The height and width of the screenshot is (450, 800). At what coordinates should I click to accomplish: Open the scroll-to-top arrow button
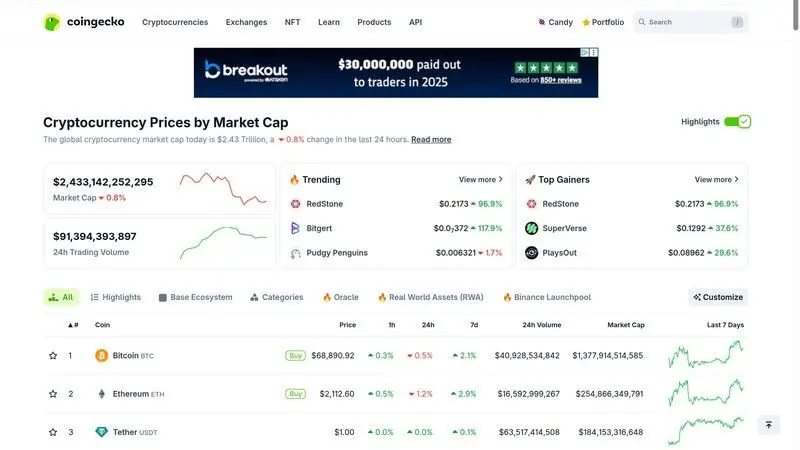click(769, 424)
